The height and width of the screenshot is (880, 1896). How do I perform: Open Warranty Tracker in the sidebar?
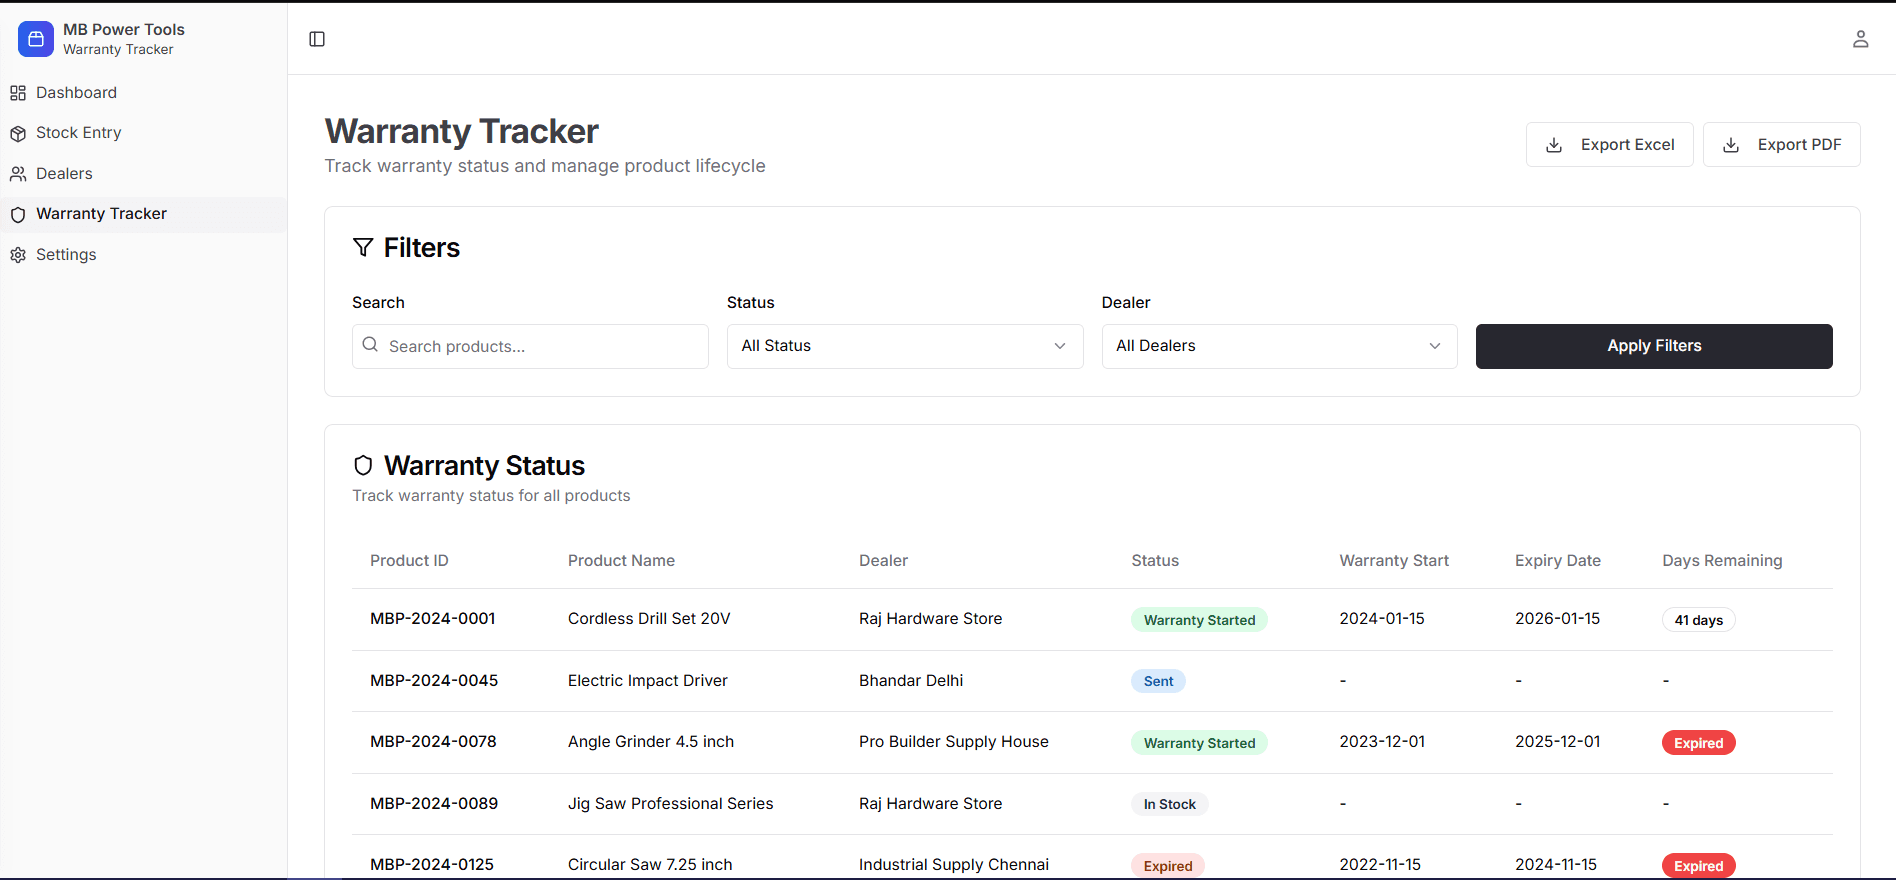pos(101,214)
